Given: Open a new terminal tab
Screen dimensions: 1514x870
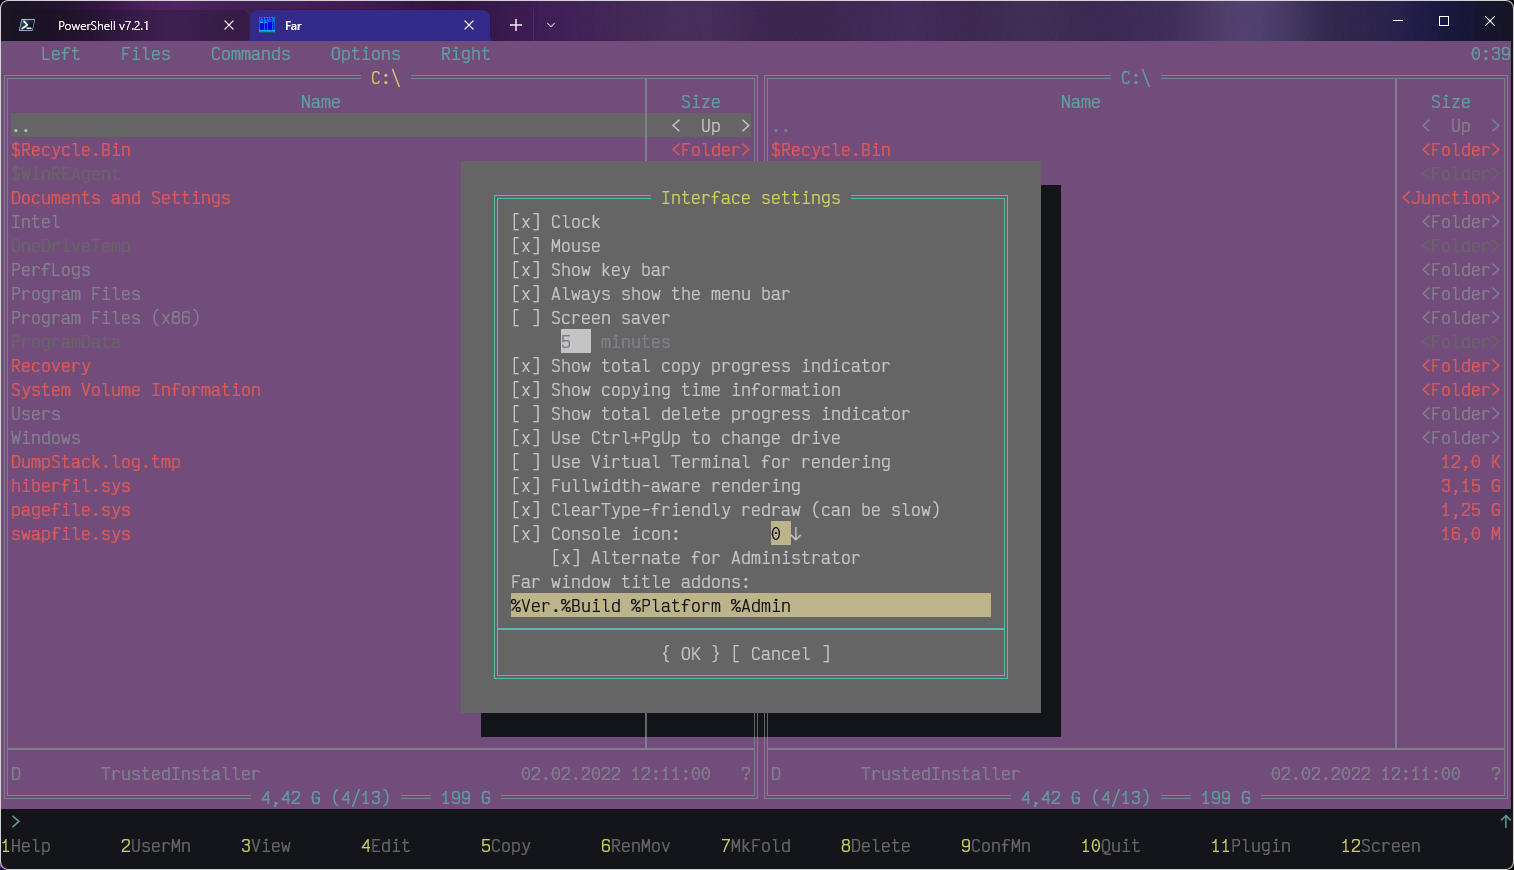Looking at the screenshot, I should point(516,25).
